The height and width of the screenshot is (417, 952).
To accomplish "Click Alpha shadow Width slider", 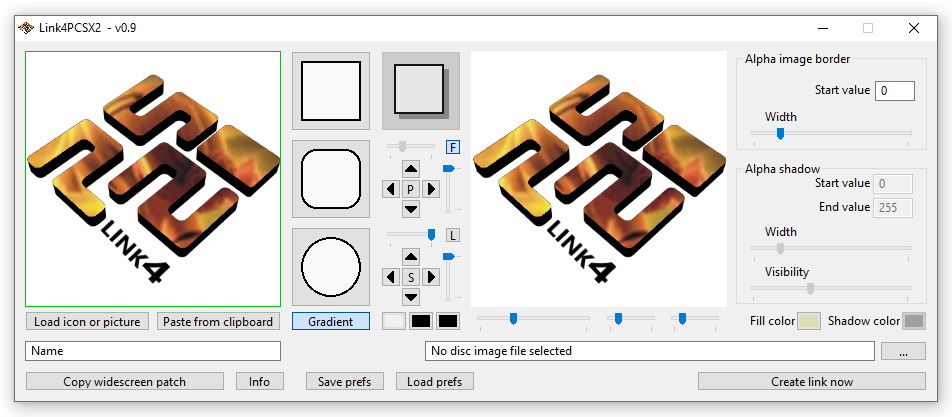I will pos(831,249).
